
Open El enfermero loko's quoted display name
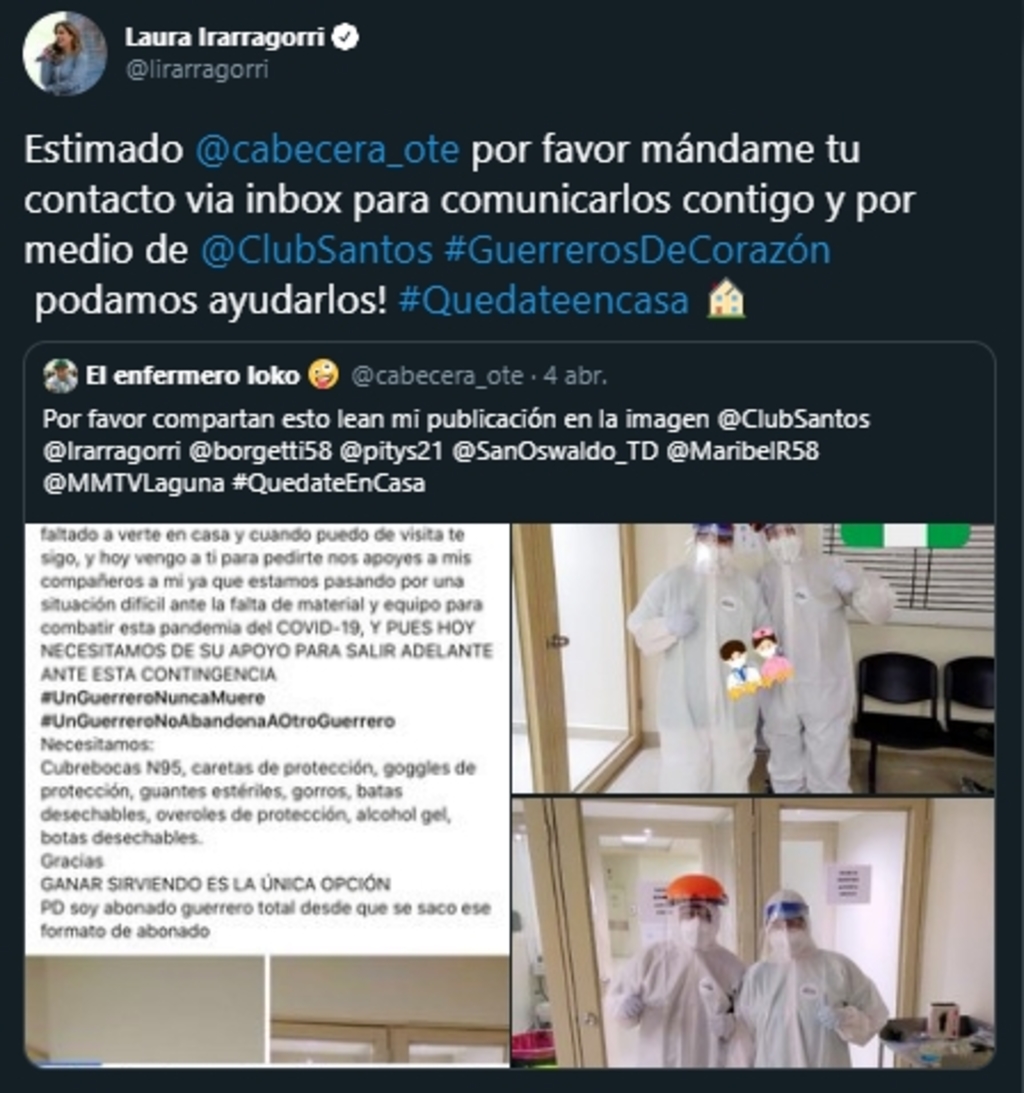click(x=192, y=376)
